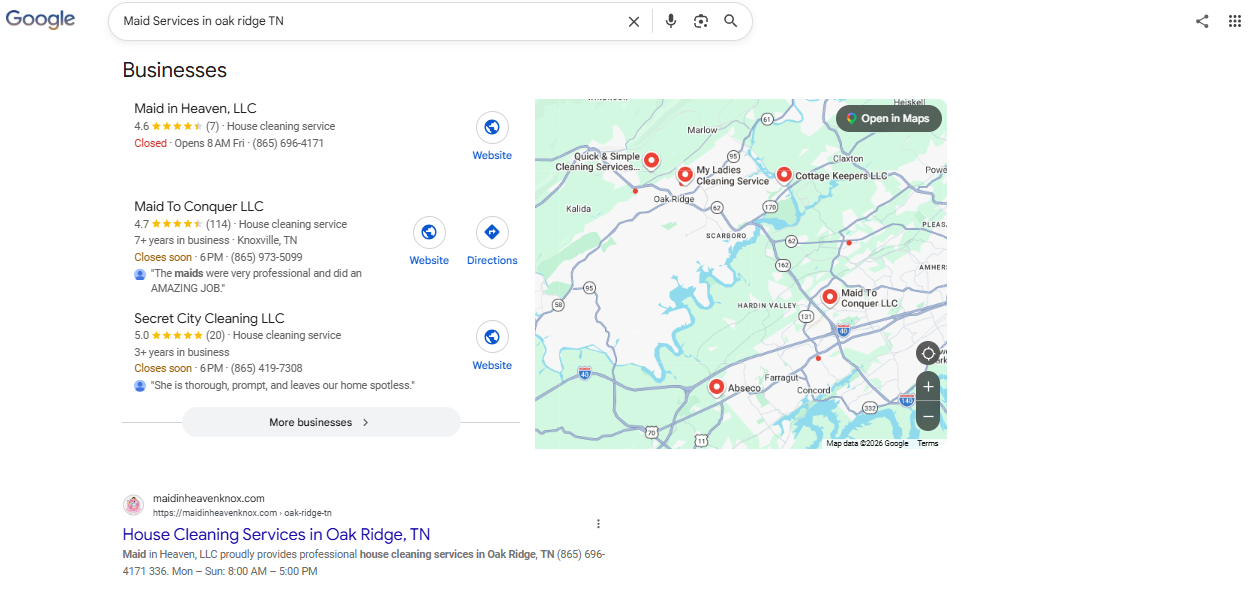The width and height of the screenshot is (1251, 596).
Task: Open House Cleaning Services in Oak Ridge link
Action: (276, 534)
